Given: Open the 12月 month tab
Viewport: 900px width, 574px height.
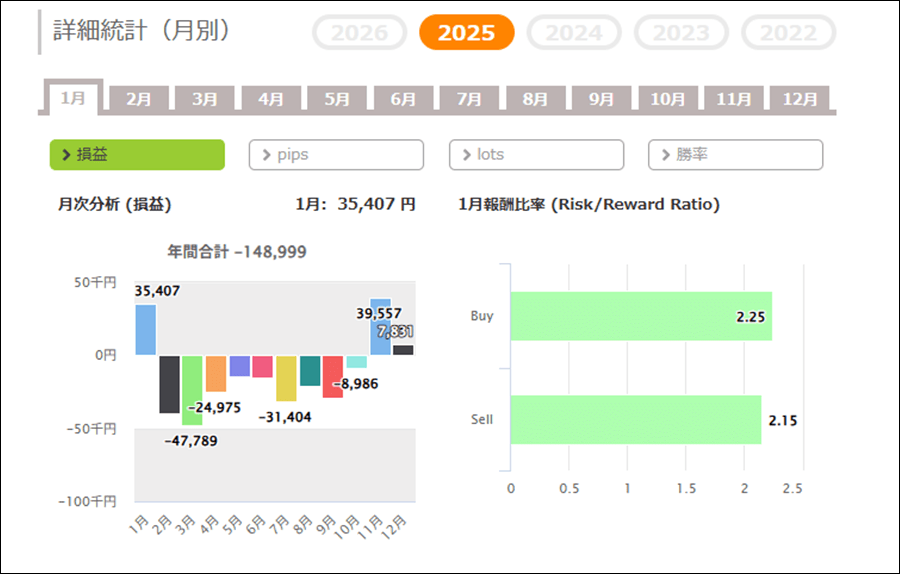Looking at the screenshot, I should 800,99.
